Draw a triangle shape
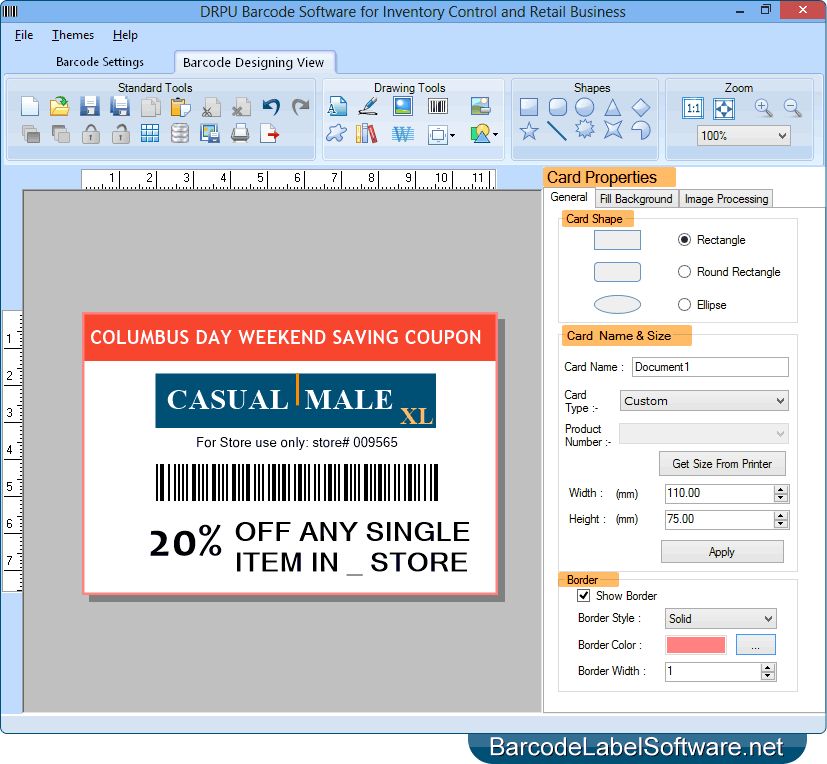Screen dimensions: 827x764 point(612,108)
